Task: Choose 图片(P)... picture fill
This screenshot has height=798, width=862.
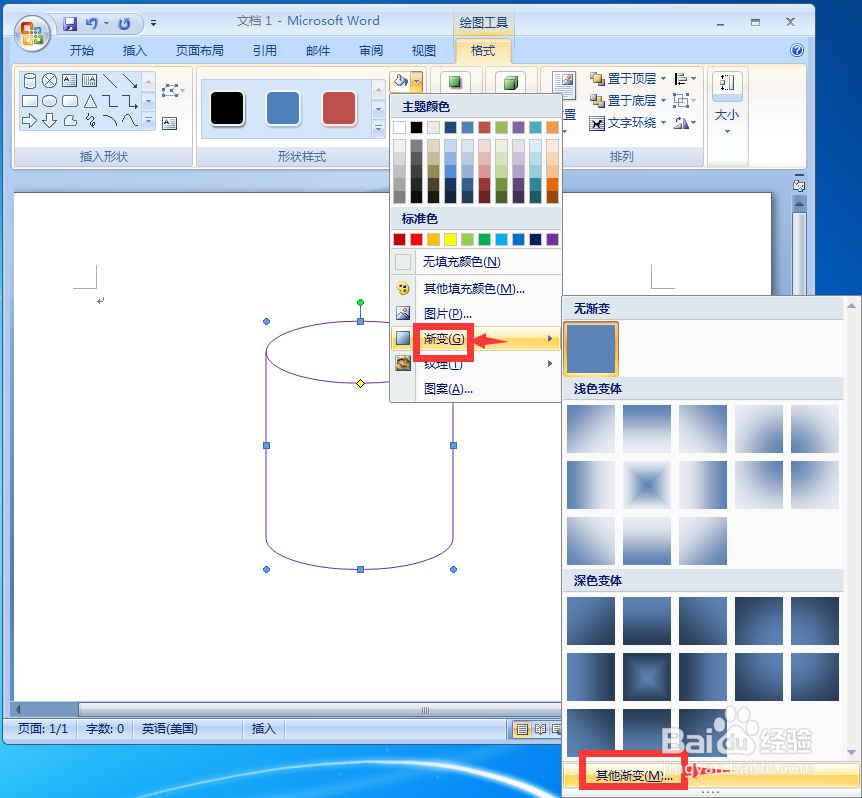Action: [476, 314]
